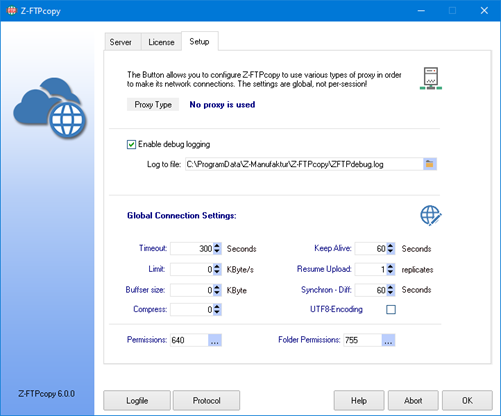Click the globe with pencil connection icon
Image resolution: width=501 pixels, height=416 pixels.
(431, 215)
